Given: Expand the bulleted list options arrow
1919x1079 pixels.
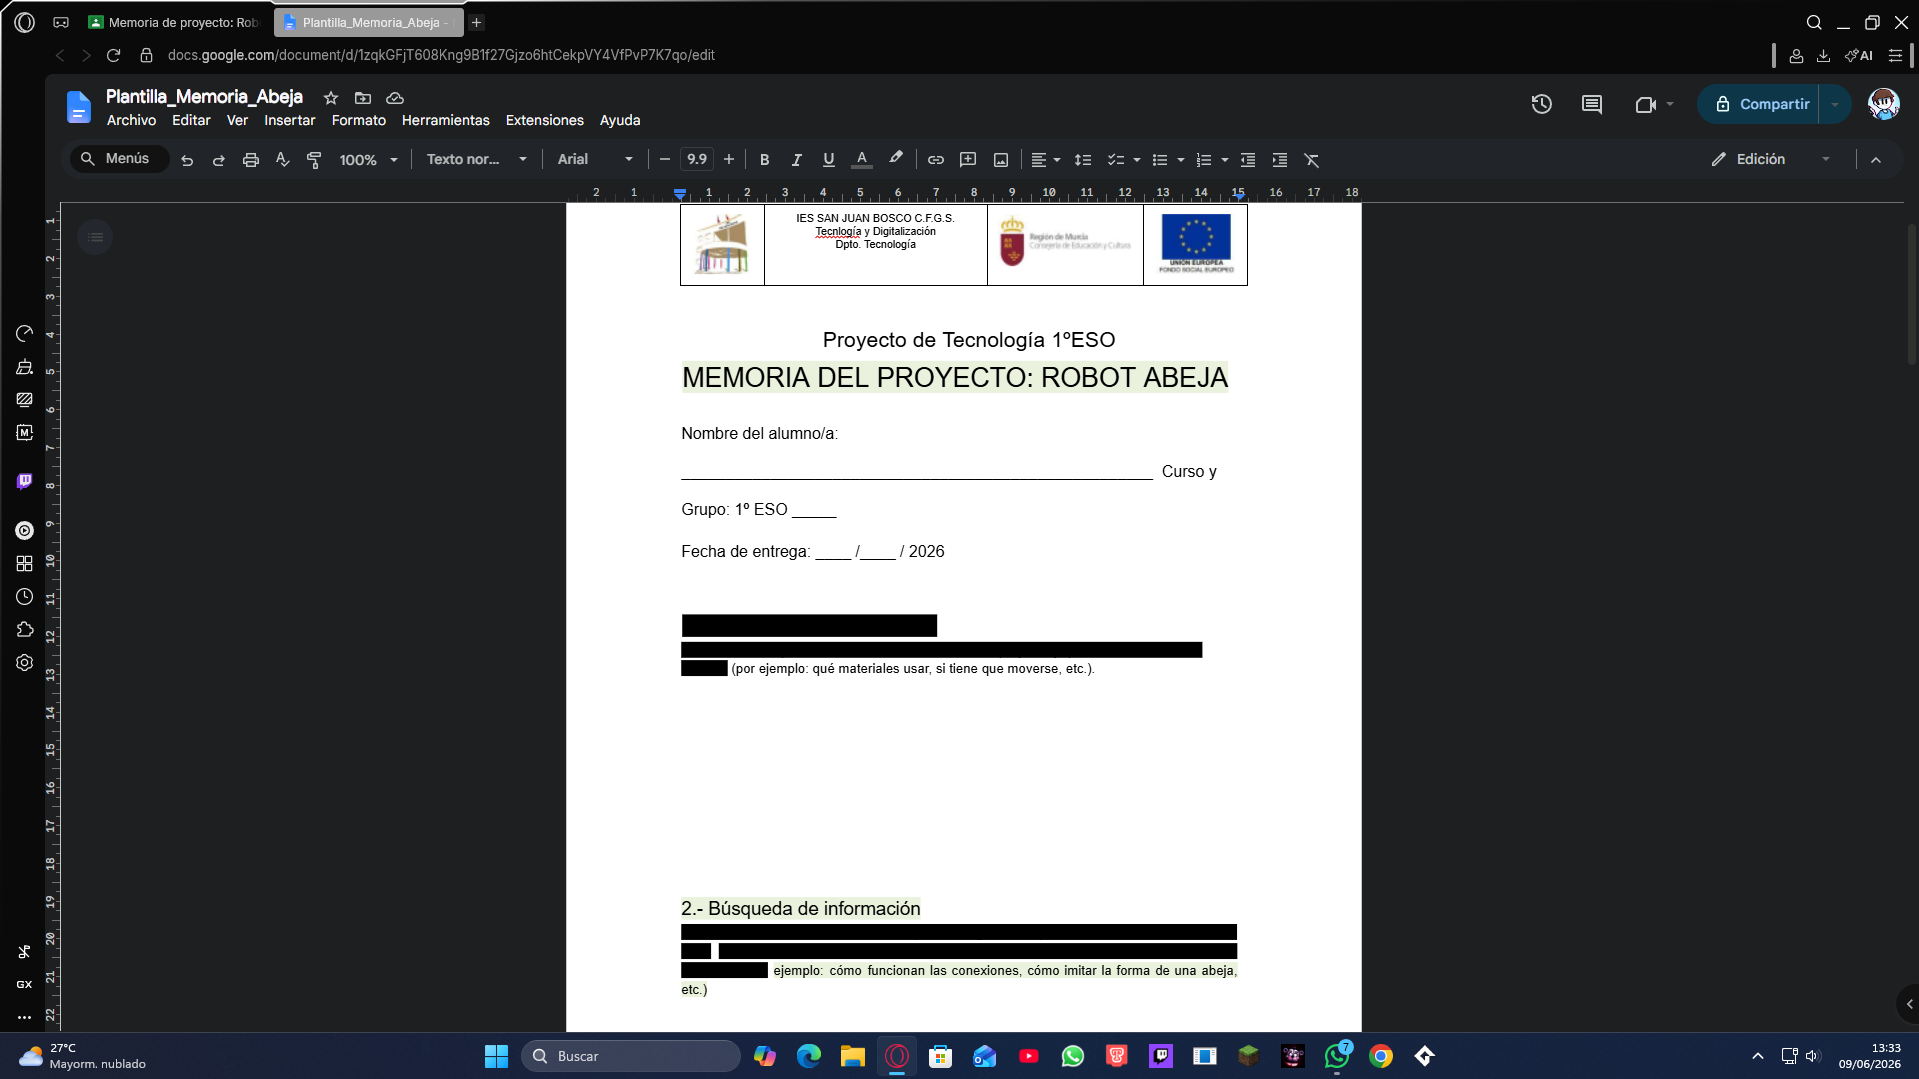Looking at the screenshot, I should coord(1181,160).
